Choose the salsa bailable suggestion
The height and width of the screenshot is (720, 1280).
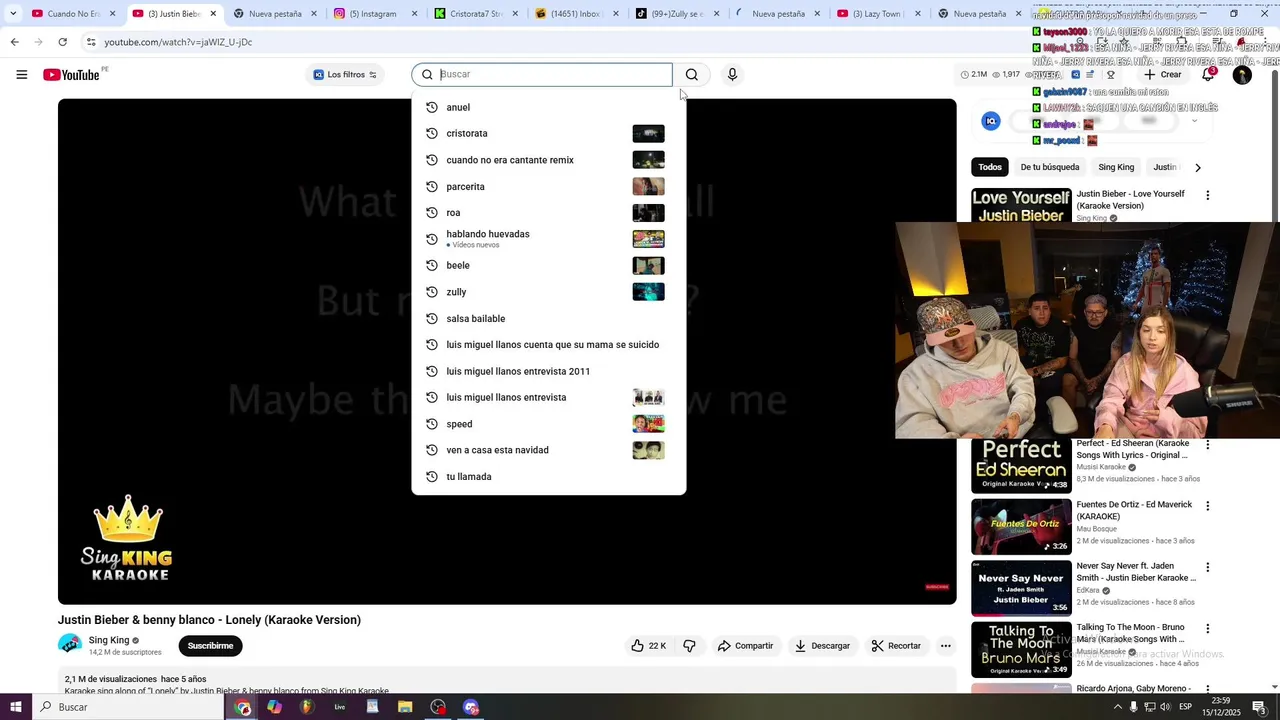tap(548, 318)
